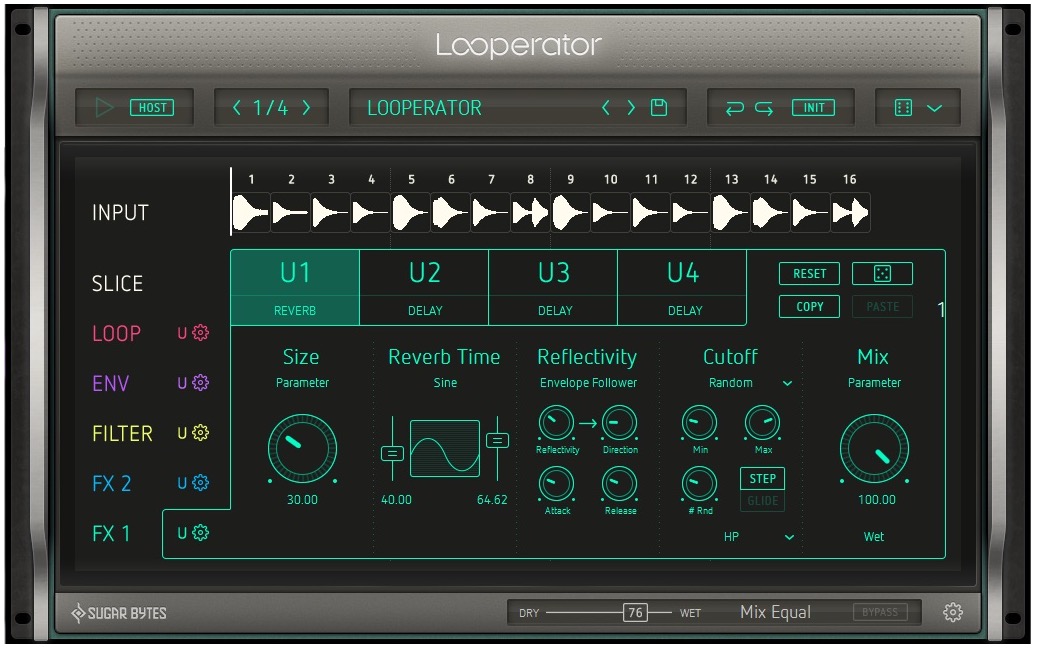Click the play triangle icon
Image resolution: width=1038 pixels, height=649 pixels.
point(105,107)
